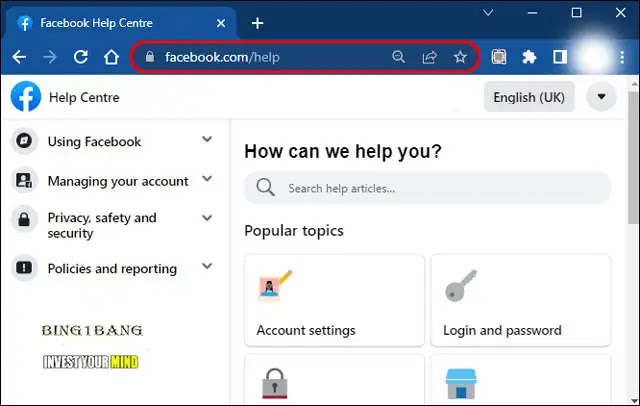Click the key icon for Login and password
The image size is (640, 406).
pos(461,285)
